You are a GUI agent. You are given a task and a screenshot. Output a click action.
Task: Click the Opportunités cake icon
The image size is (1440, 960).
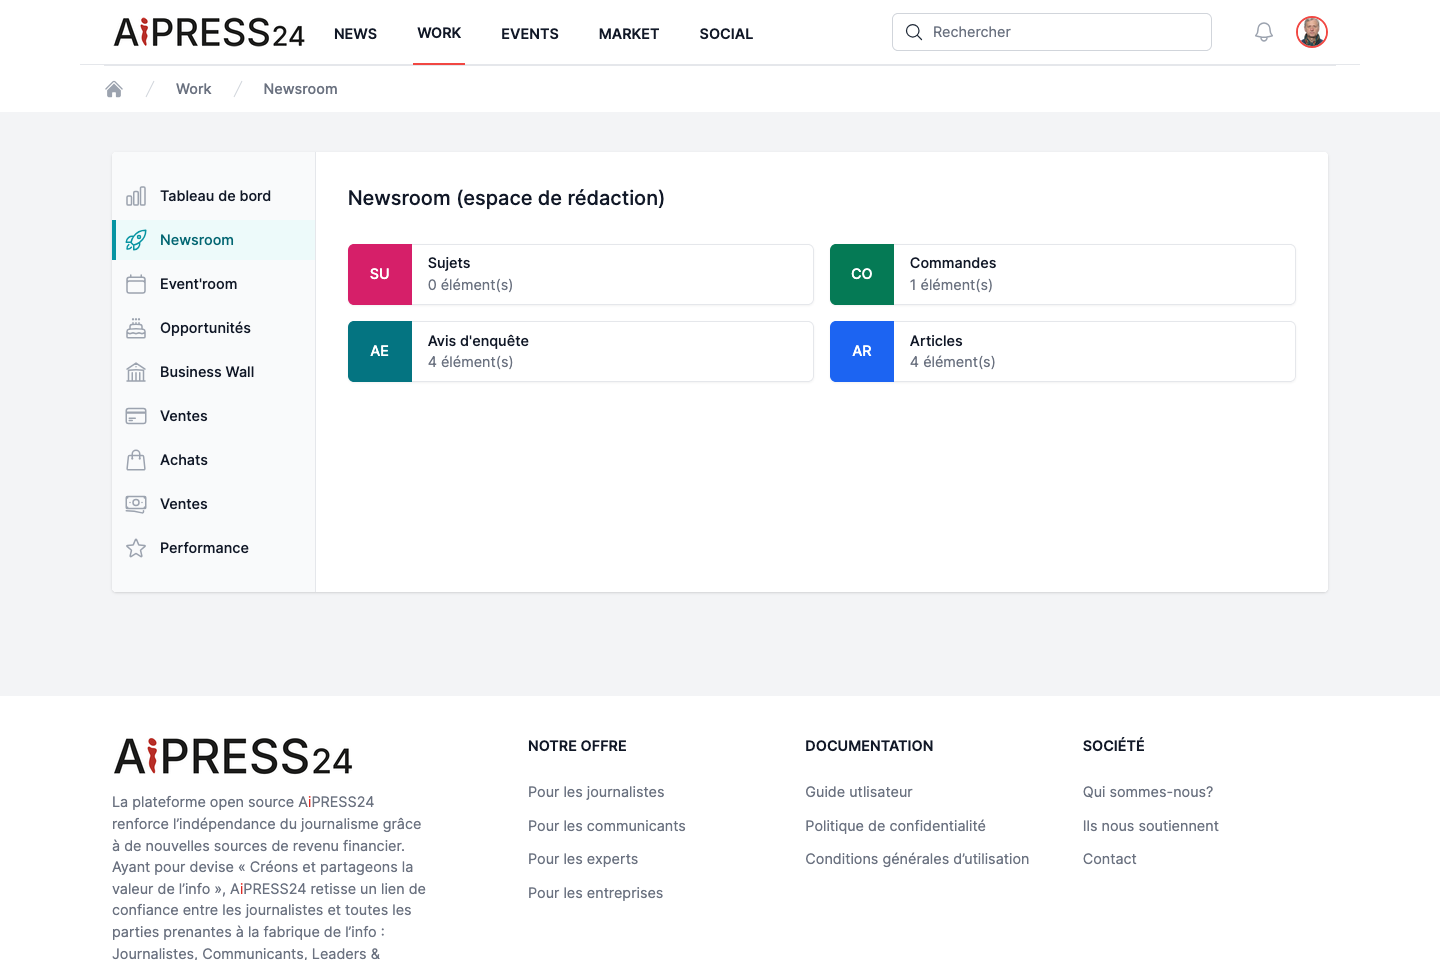136,328
